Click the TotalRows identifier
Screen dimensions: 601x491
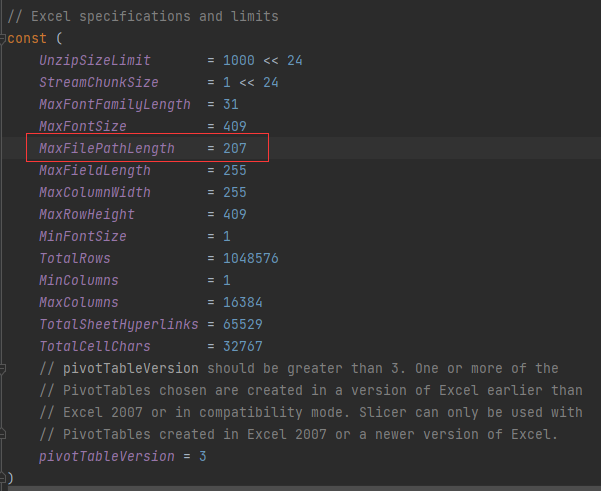(75, 258)
